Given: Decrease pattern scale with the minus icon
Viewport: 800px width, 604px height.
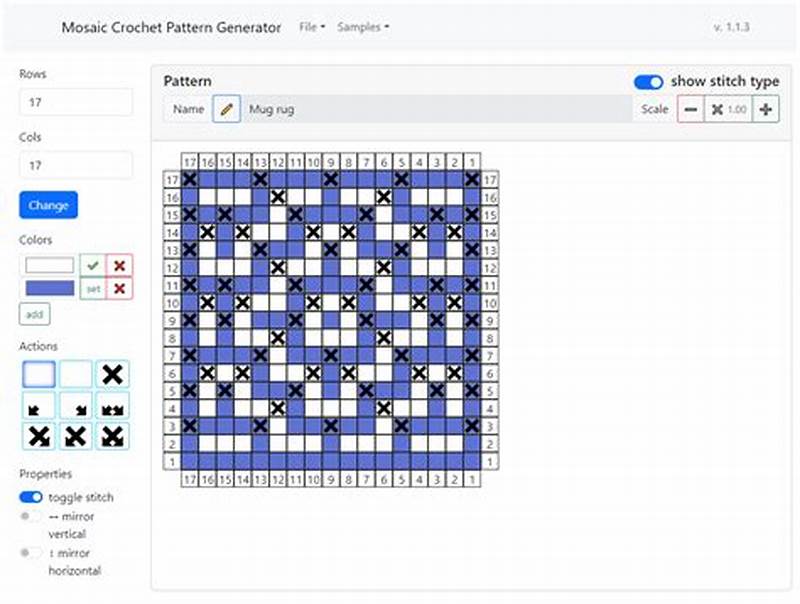Looking at the screenshot, I should [691, 109].
